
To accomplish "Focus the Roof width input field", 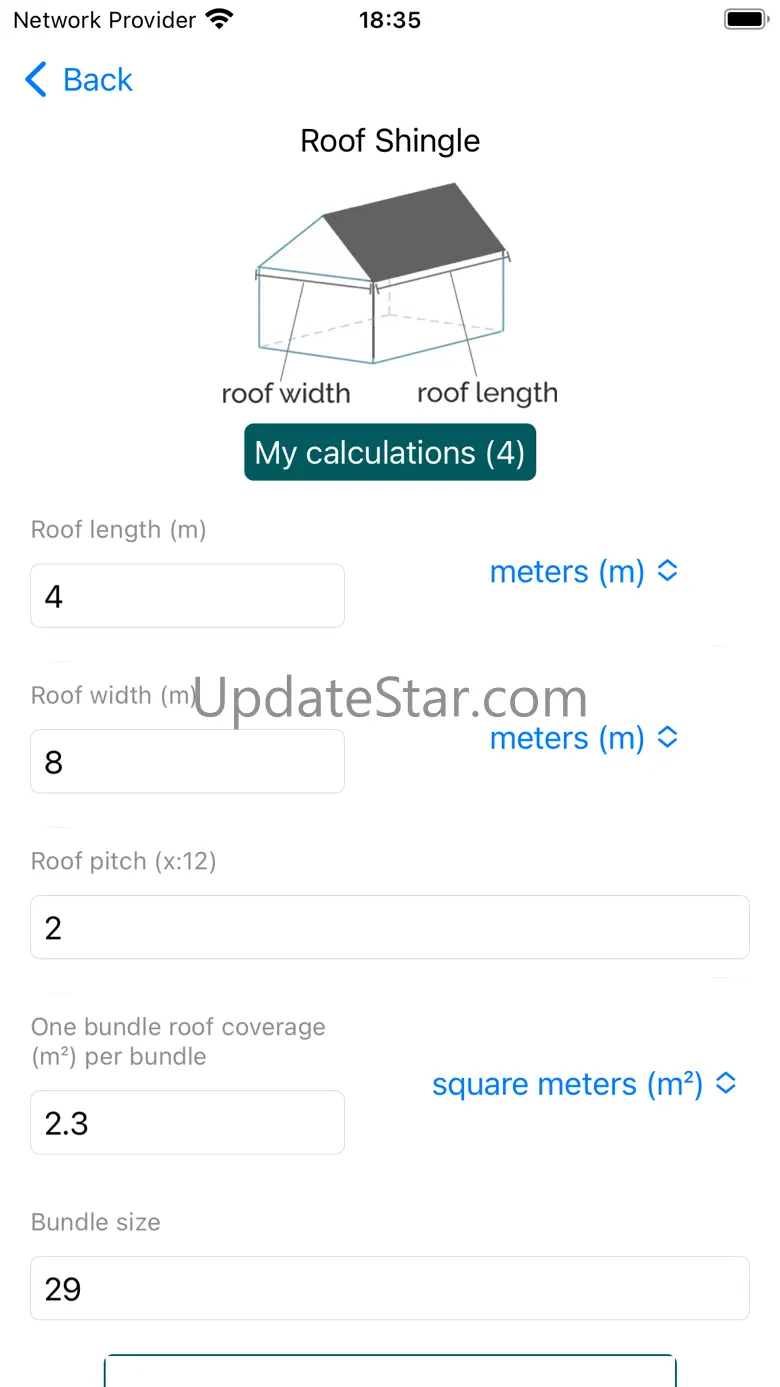I will [187, 762].
